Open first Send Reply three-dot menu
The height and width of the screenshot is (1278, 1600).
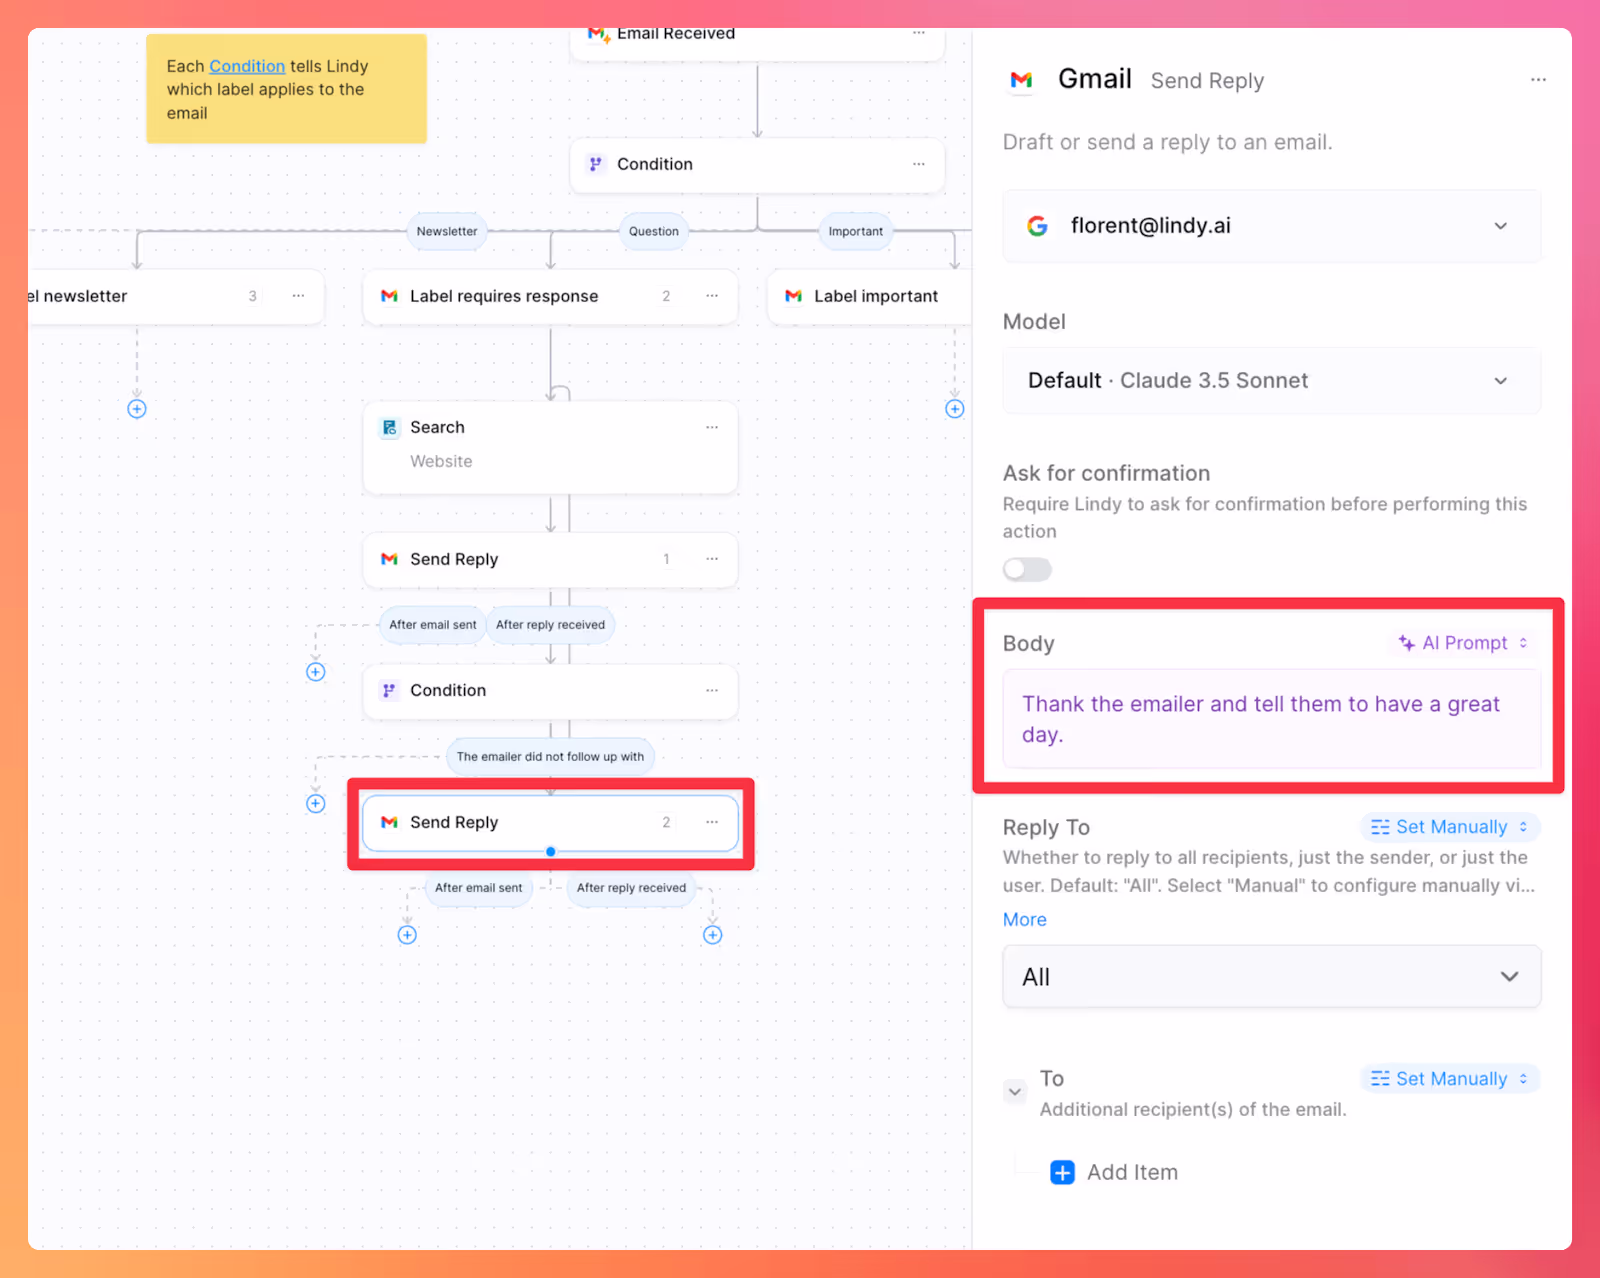[712, 559]
